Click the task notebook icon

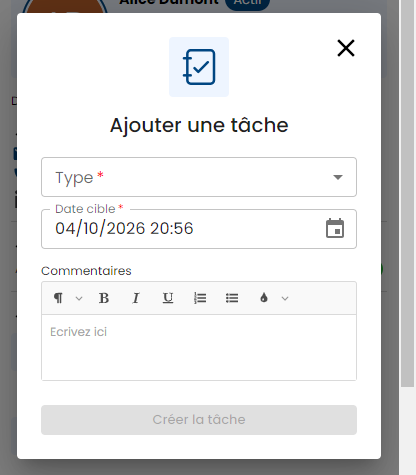point(199,67)
